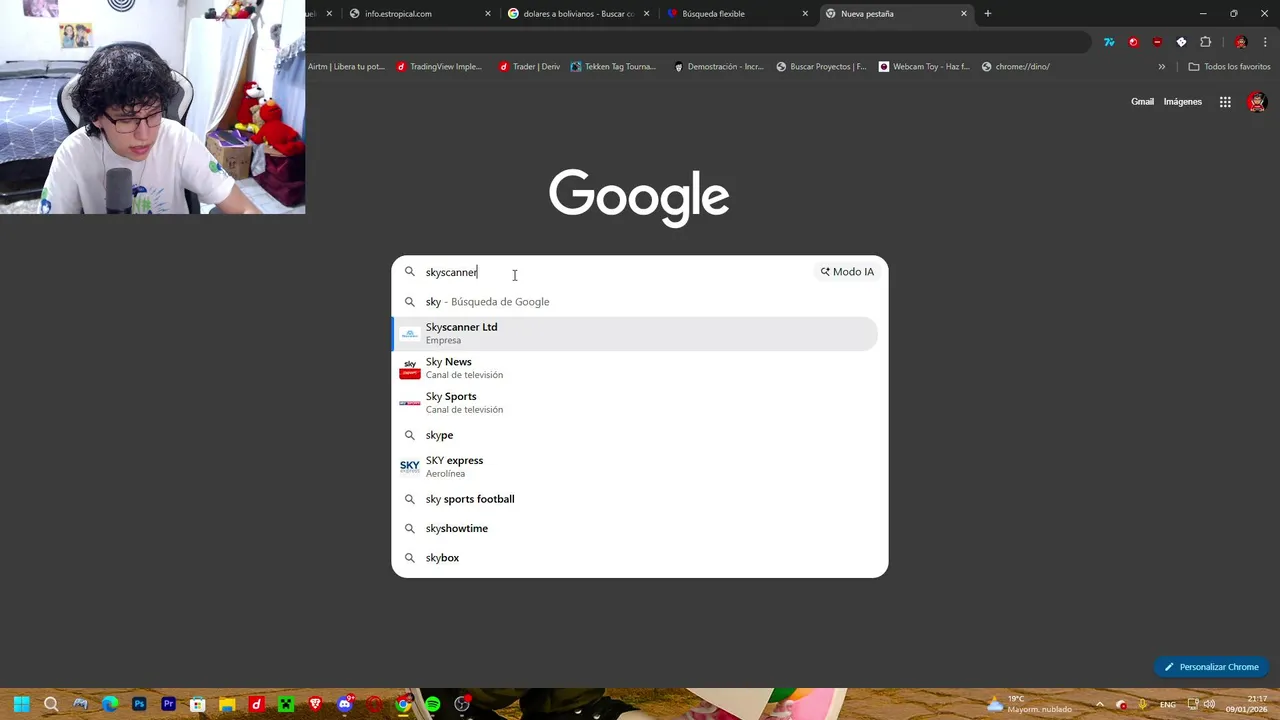Expand the hidden bookmarks chevron
The height and width of the screenshot is (720, 1280).
click(1161, 67)
